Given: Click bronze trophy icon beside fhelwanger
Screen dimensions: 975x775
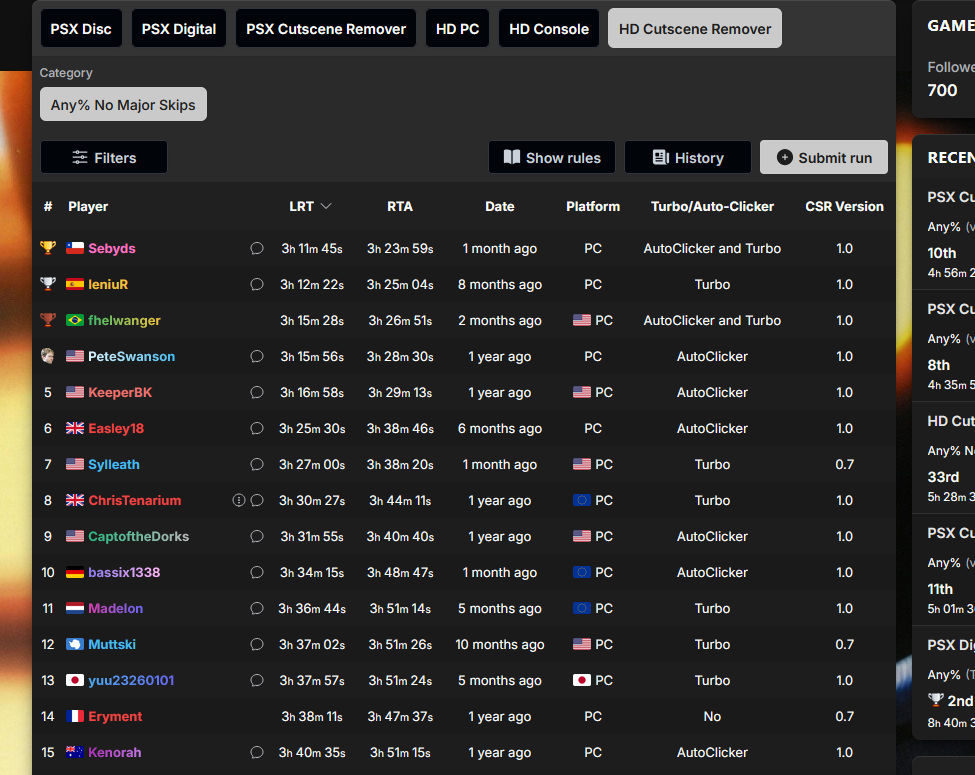Looking at the screenshot, I should pyautogui.click(x=48, y=320).
